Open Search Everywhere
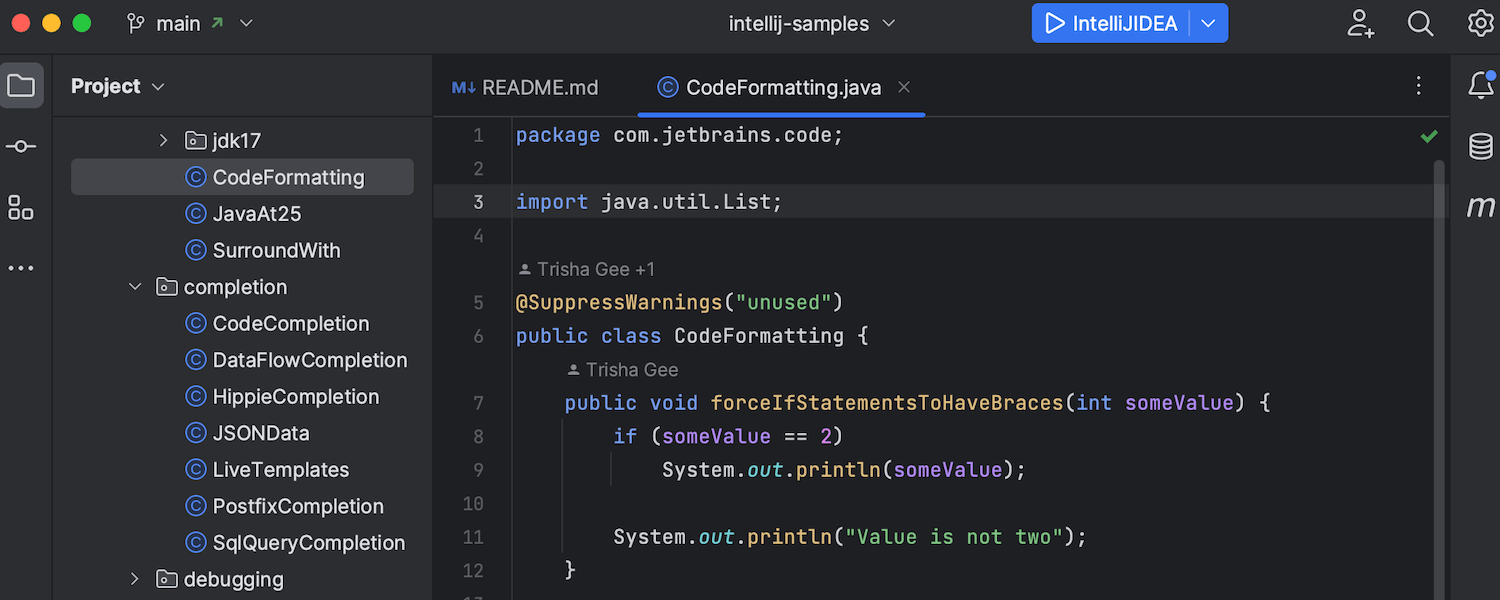Image resolution: width=1500 pixels, height=600 pixels. tap(1420, 23)
